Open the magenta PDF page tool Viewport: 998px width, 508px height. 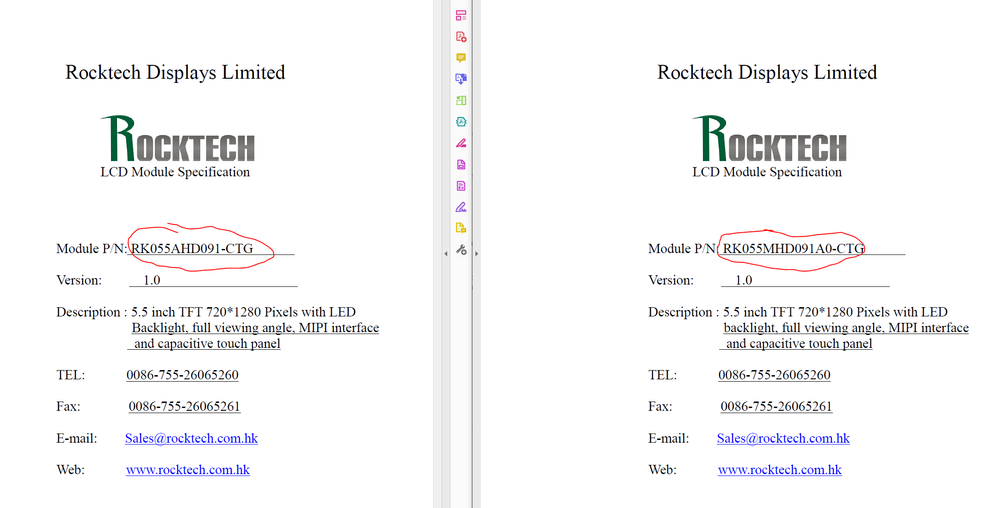coord(461,164)
